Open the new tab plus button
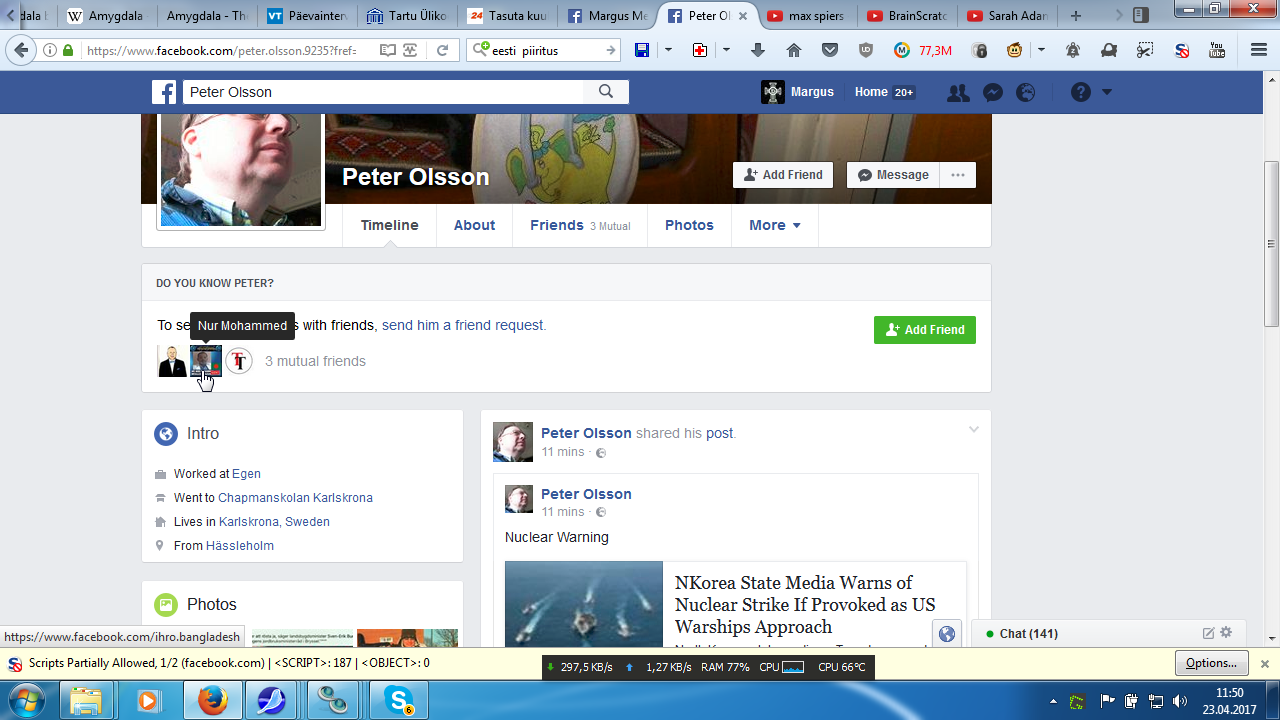Viewport: 1280px width, 720px height. pyautogui.click(x=1076, y=16)
